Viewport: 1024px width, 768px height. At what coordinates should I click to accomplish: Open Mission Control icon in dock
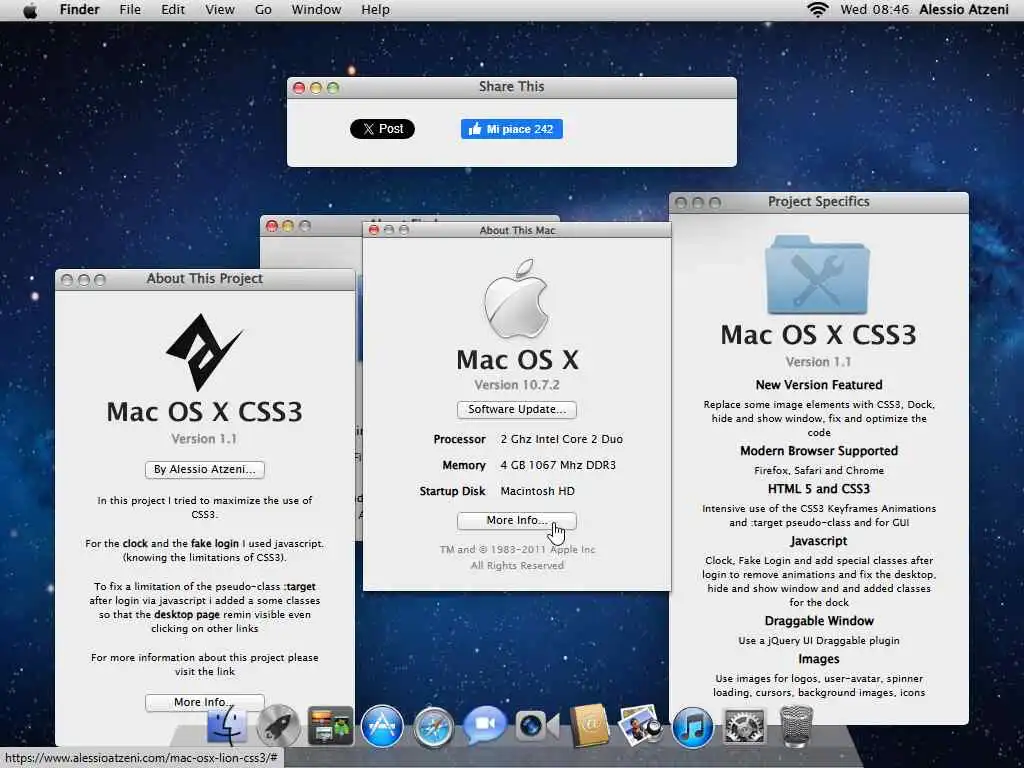(330, 726)
